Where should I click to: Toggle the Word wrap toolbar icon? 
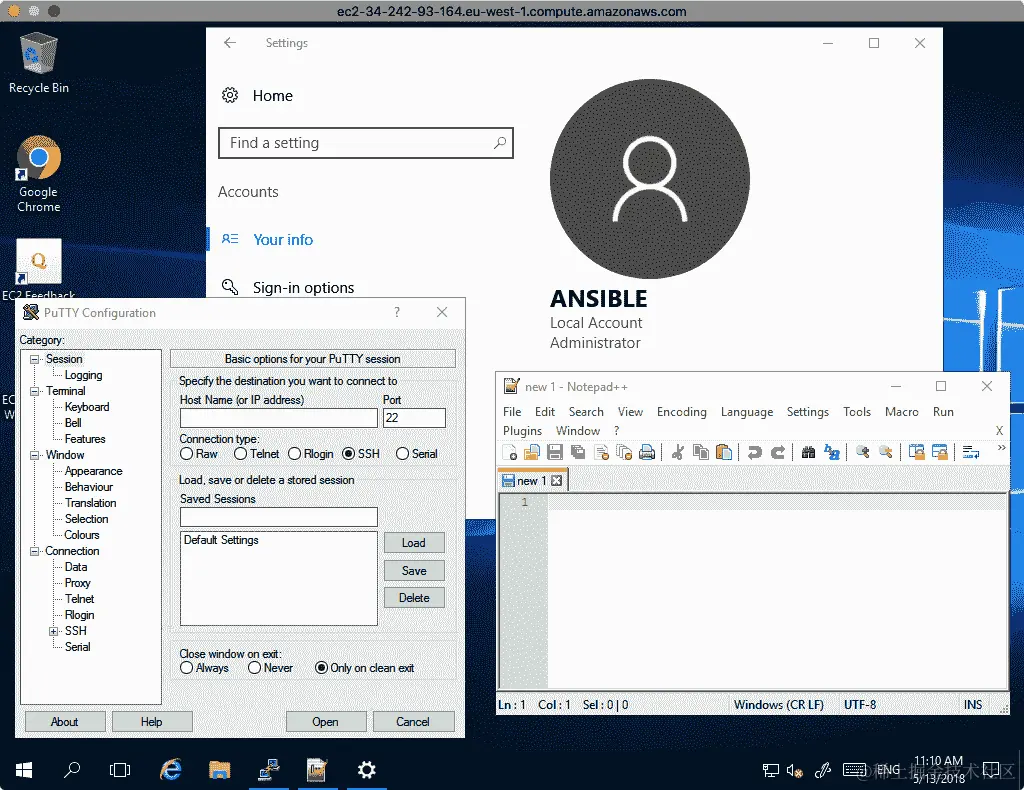click(971, 452)
